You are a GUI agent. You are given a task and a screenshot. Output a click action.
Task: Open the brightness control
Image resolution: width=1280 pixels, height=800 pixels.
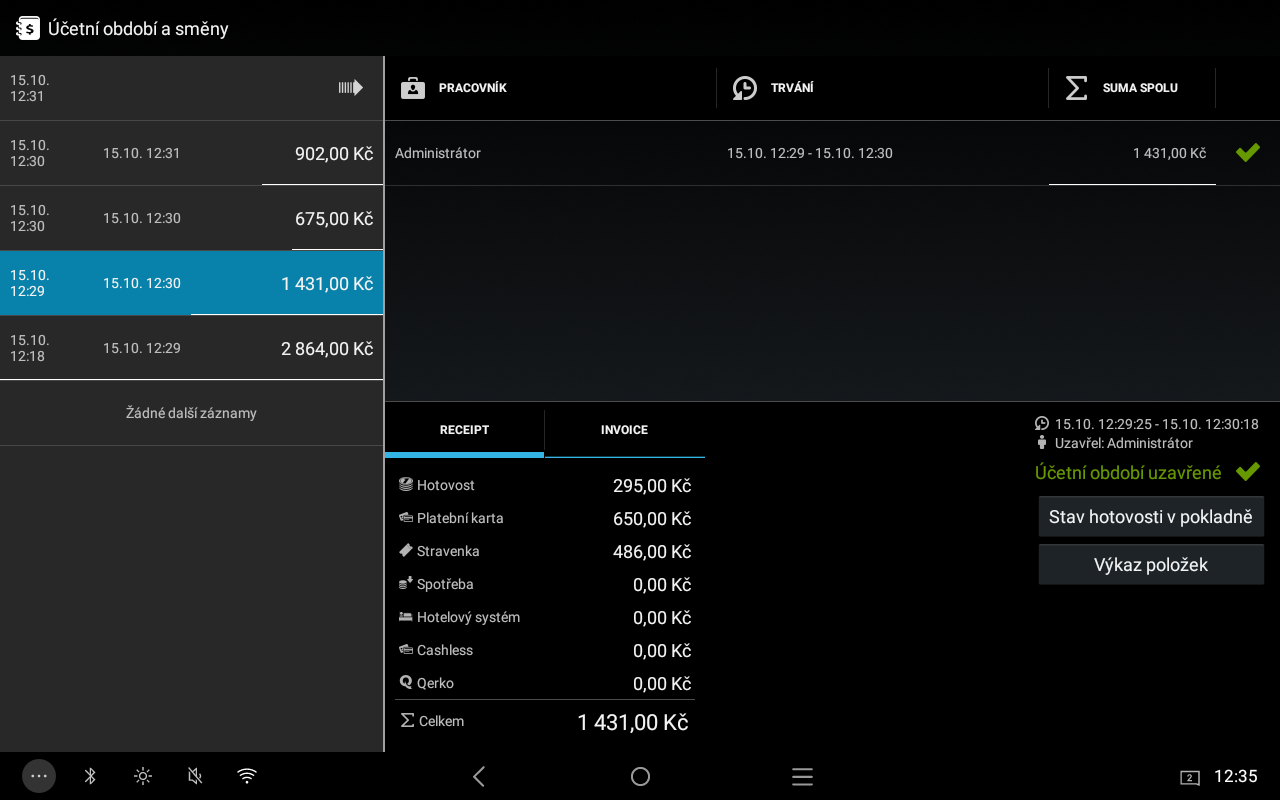143,776
